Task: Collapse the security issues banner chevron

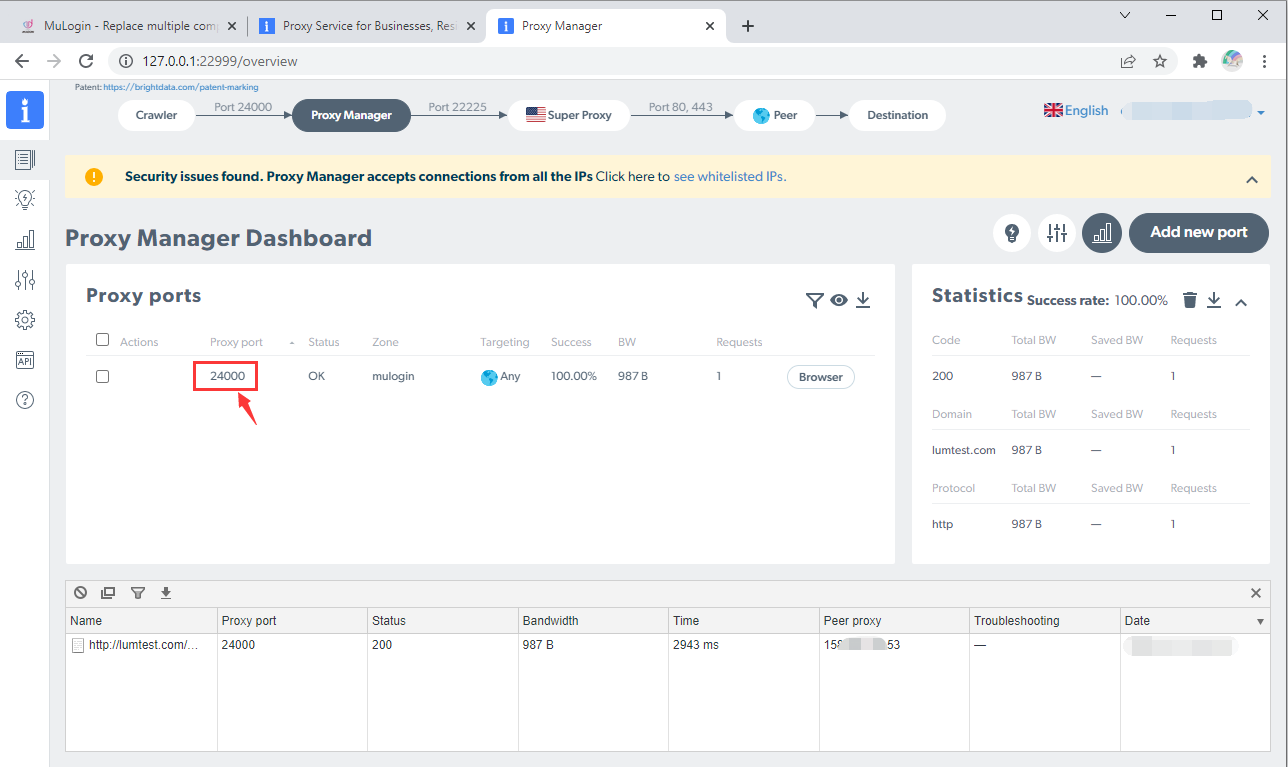Action: point(1252,180)
